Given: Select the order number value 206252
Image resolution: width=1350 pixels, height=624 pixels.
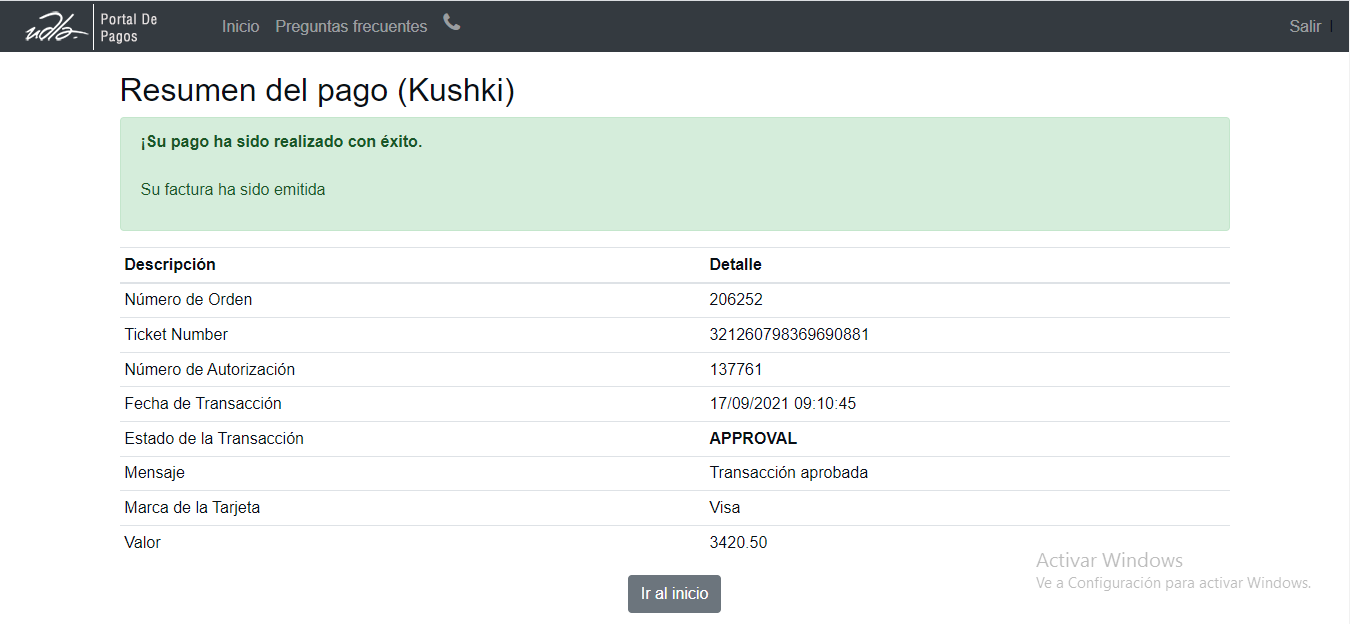Looking at the screenshot, I should coord(736,300).
